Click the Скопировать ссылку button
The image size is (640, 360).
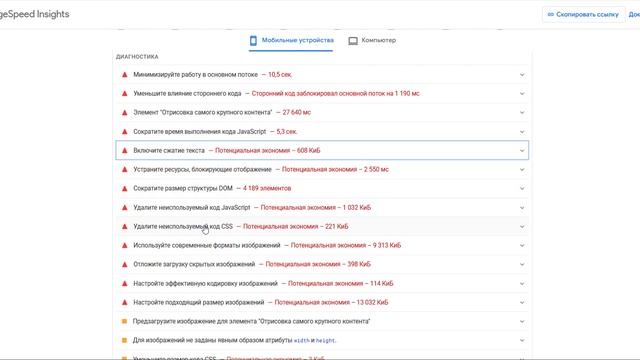coord(583,15)
